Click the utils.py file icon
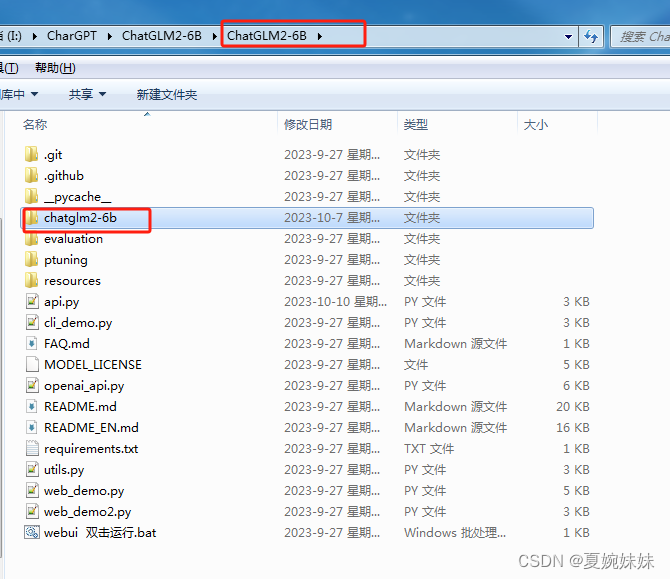Screen dimensions: 670x579 [x=32, y=469]
